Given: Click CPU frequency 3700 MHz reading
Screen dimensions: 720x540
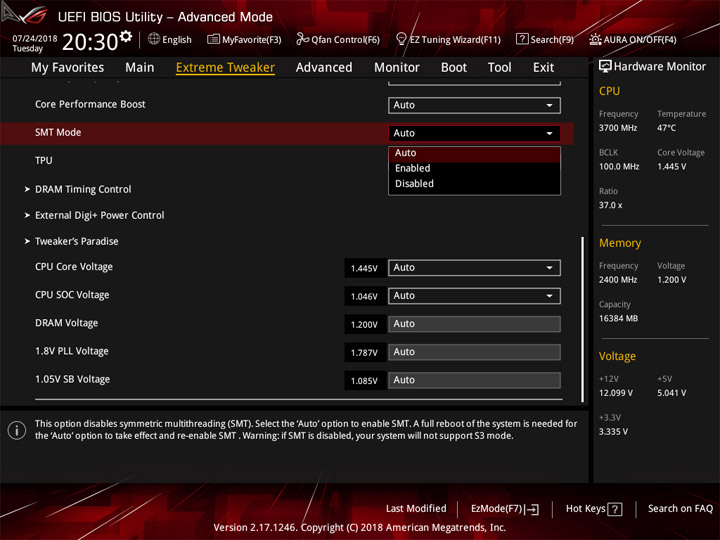Looking at the screenshot, I should [618, 128].
